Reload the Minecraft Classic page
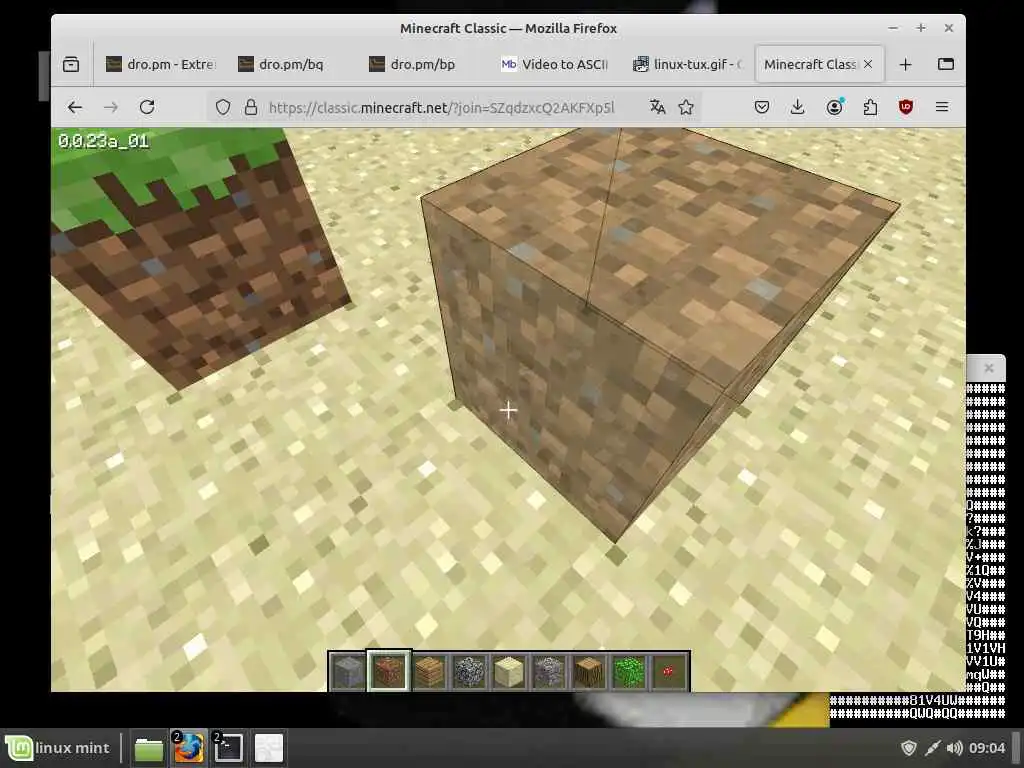The image size is (1024, 768). pyautogui.click(x=147, y=107)
